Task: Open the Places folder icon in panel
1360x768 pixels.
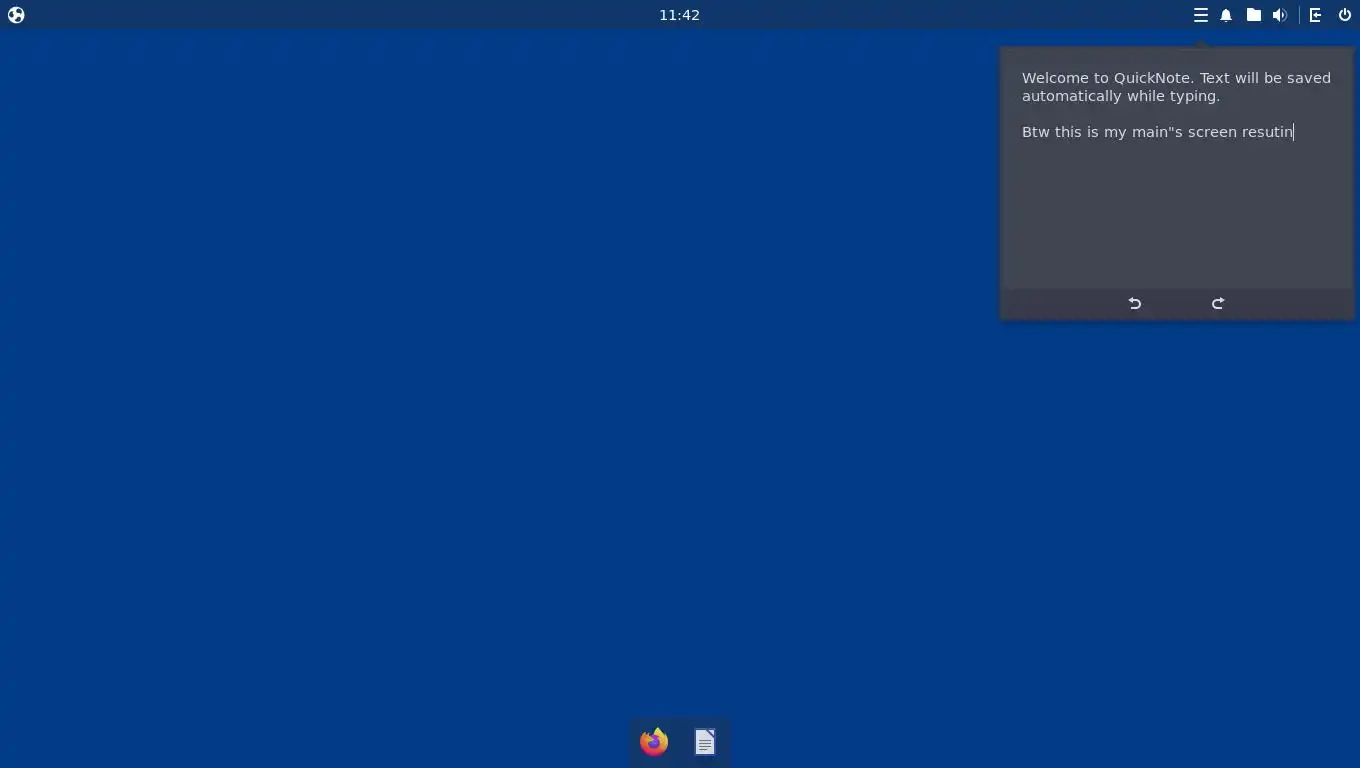Action: coord(1253,15)
